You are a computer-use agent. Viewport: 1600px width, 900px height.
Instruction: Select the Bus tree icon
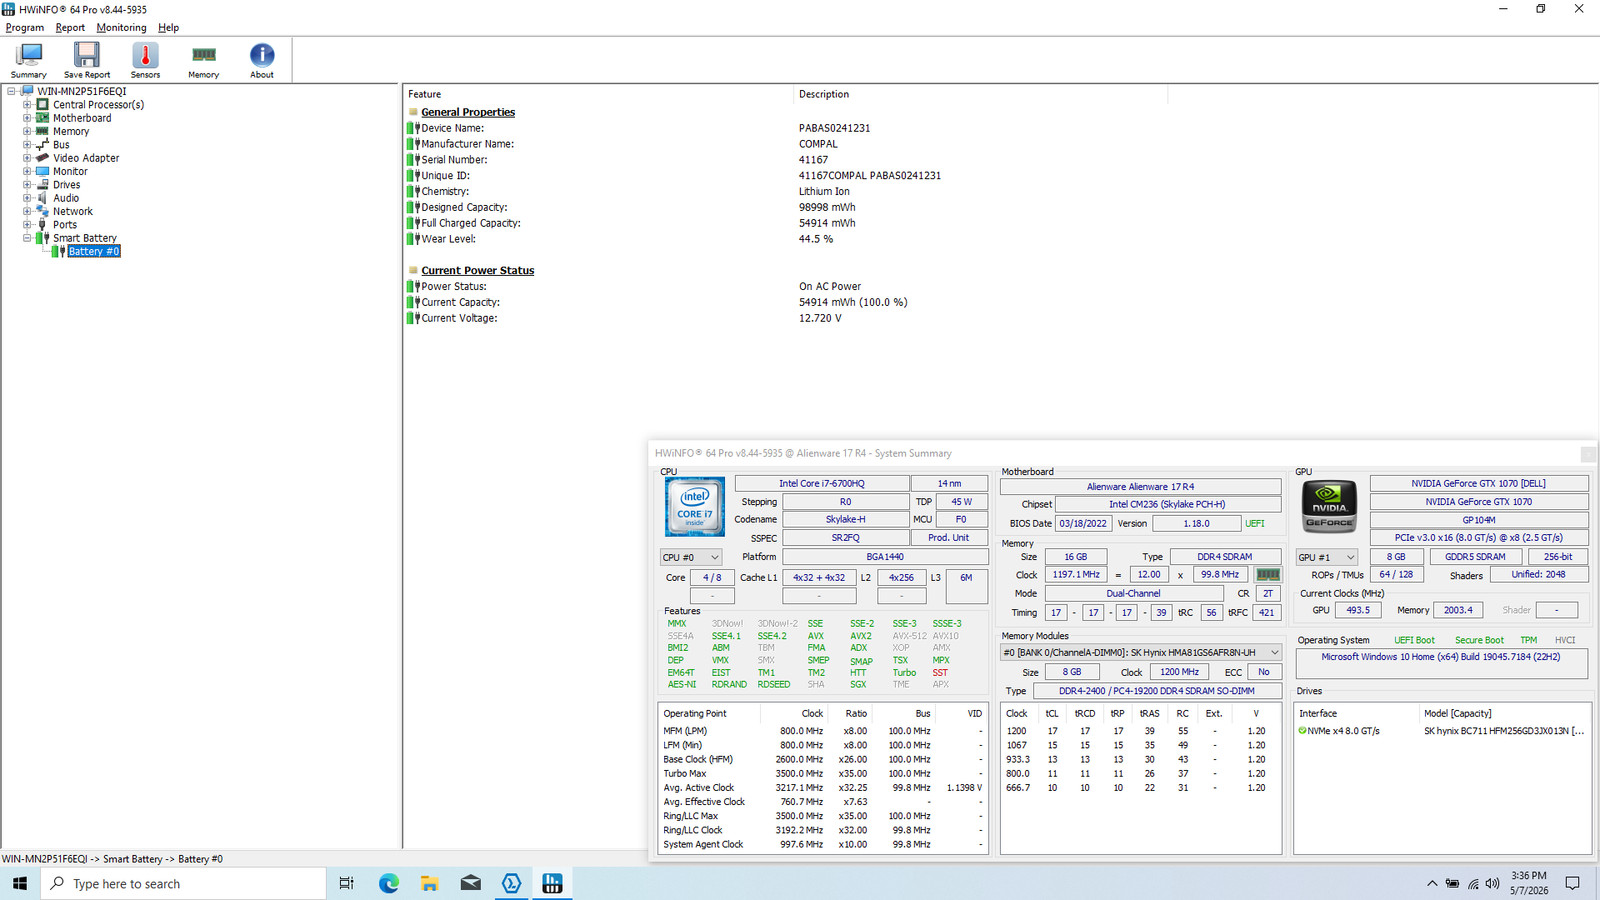(42, 144)
